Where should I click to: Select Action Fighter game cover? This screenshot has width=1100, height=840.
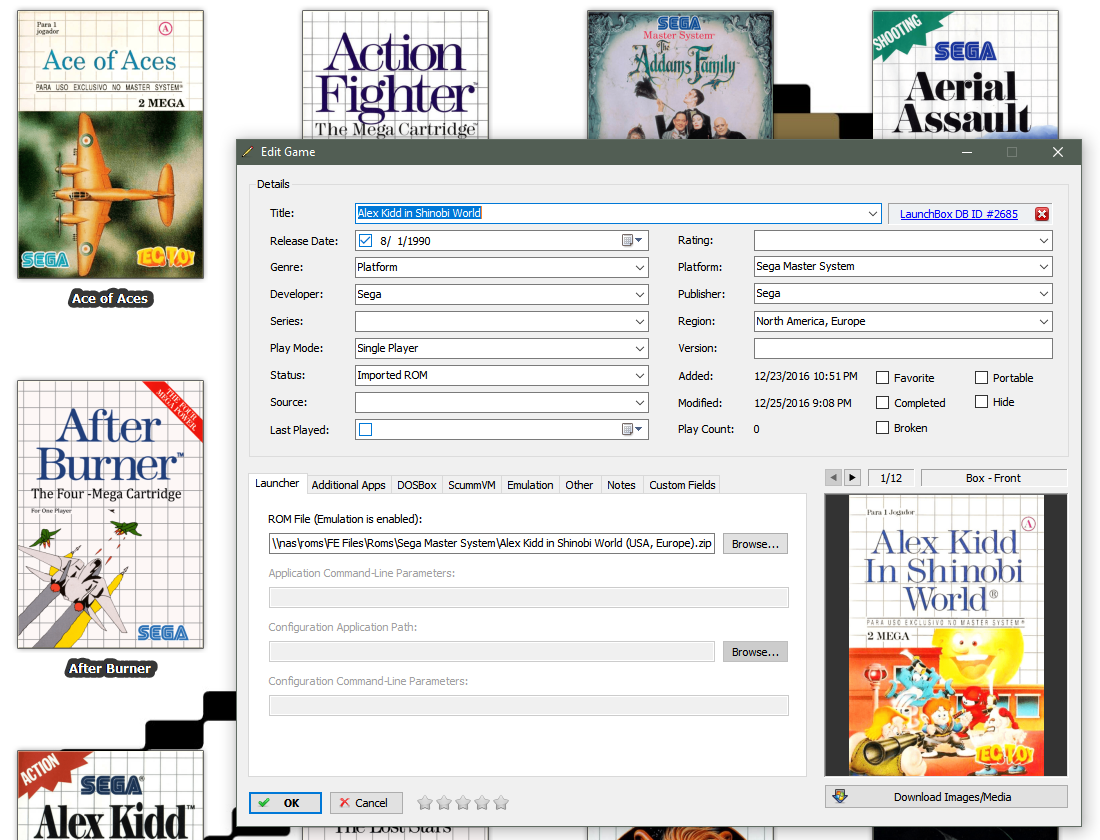pos(396,74)
